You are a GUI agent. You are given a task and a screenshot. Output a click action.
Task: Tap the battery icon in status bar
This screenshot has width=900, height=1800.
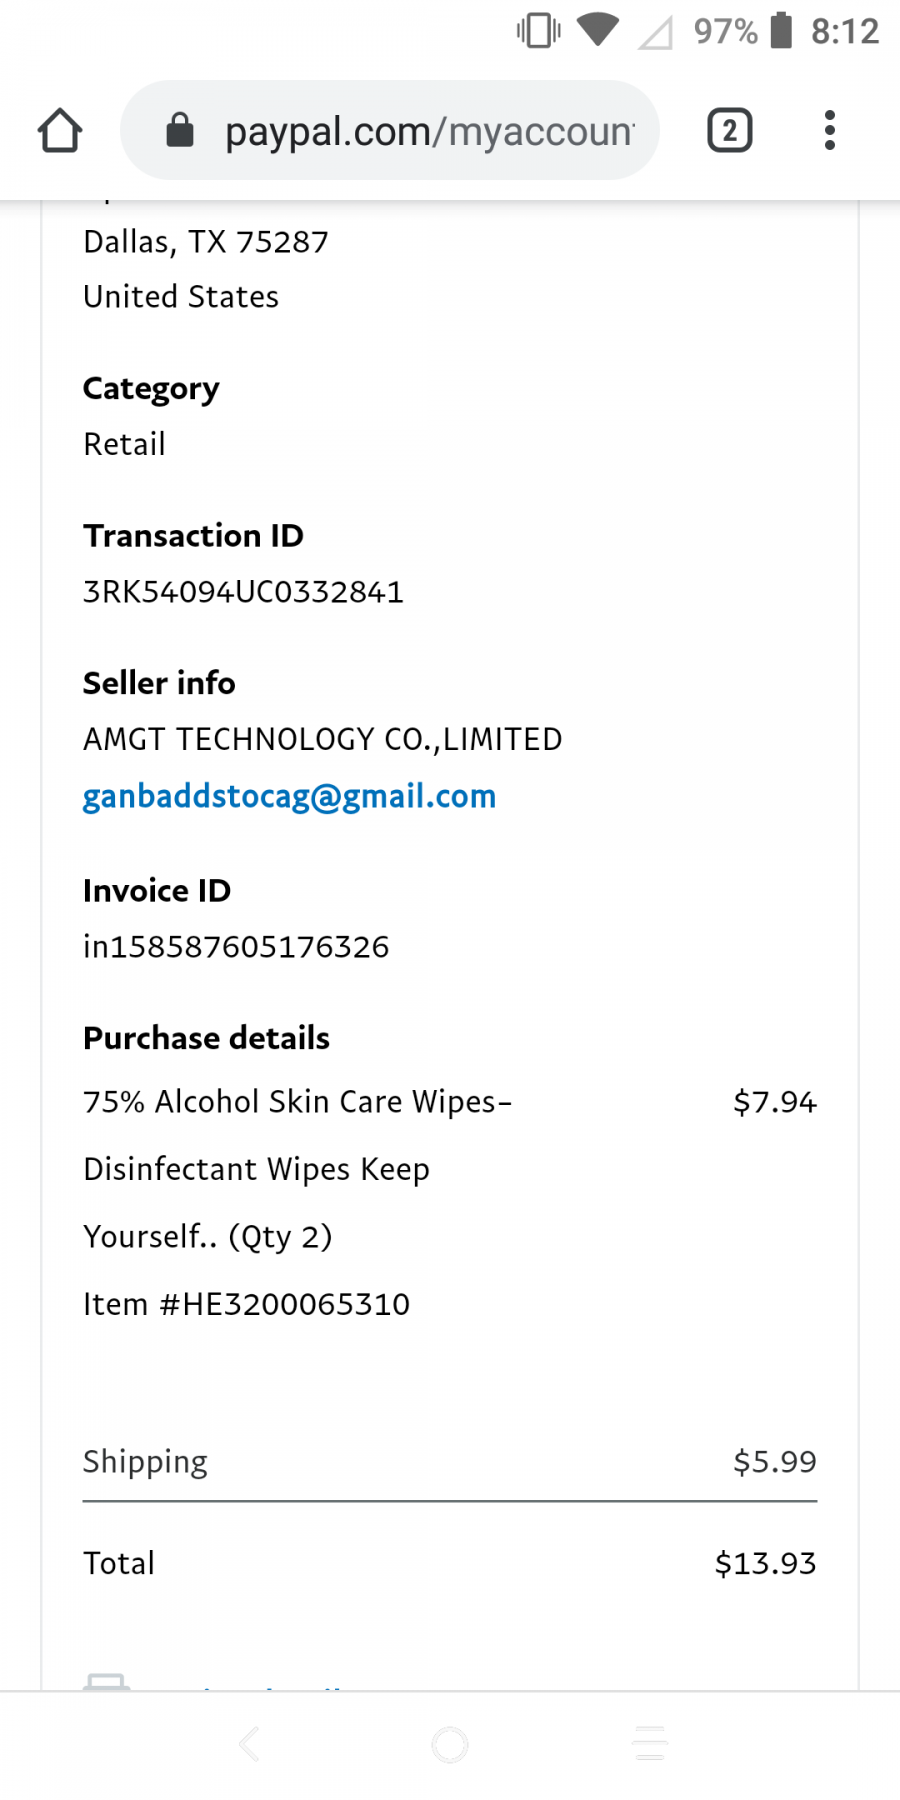[781, 31]
